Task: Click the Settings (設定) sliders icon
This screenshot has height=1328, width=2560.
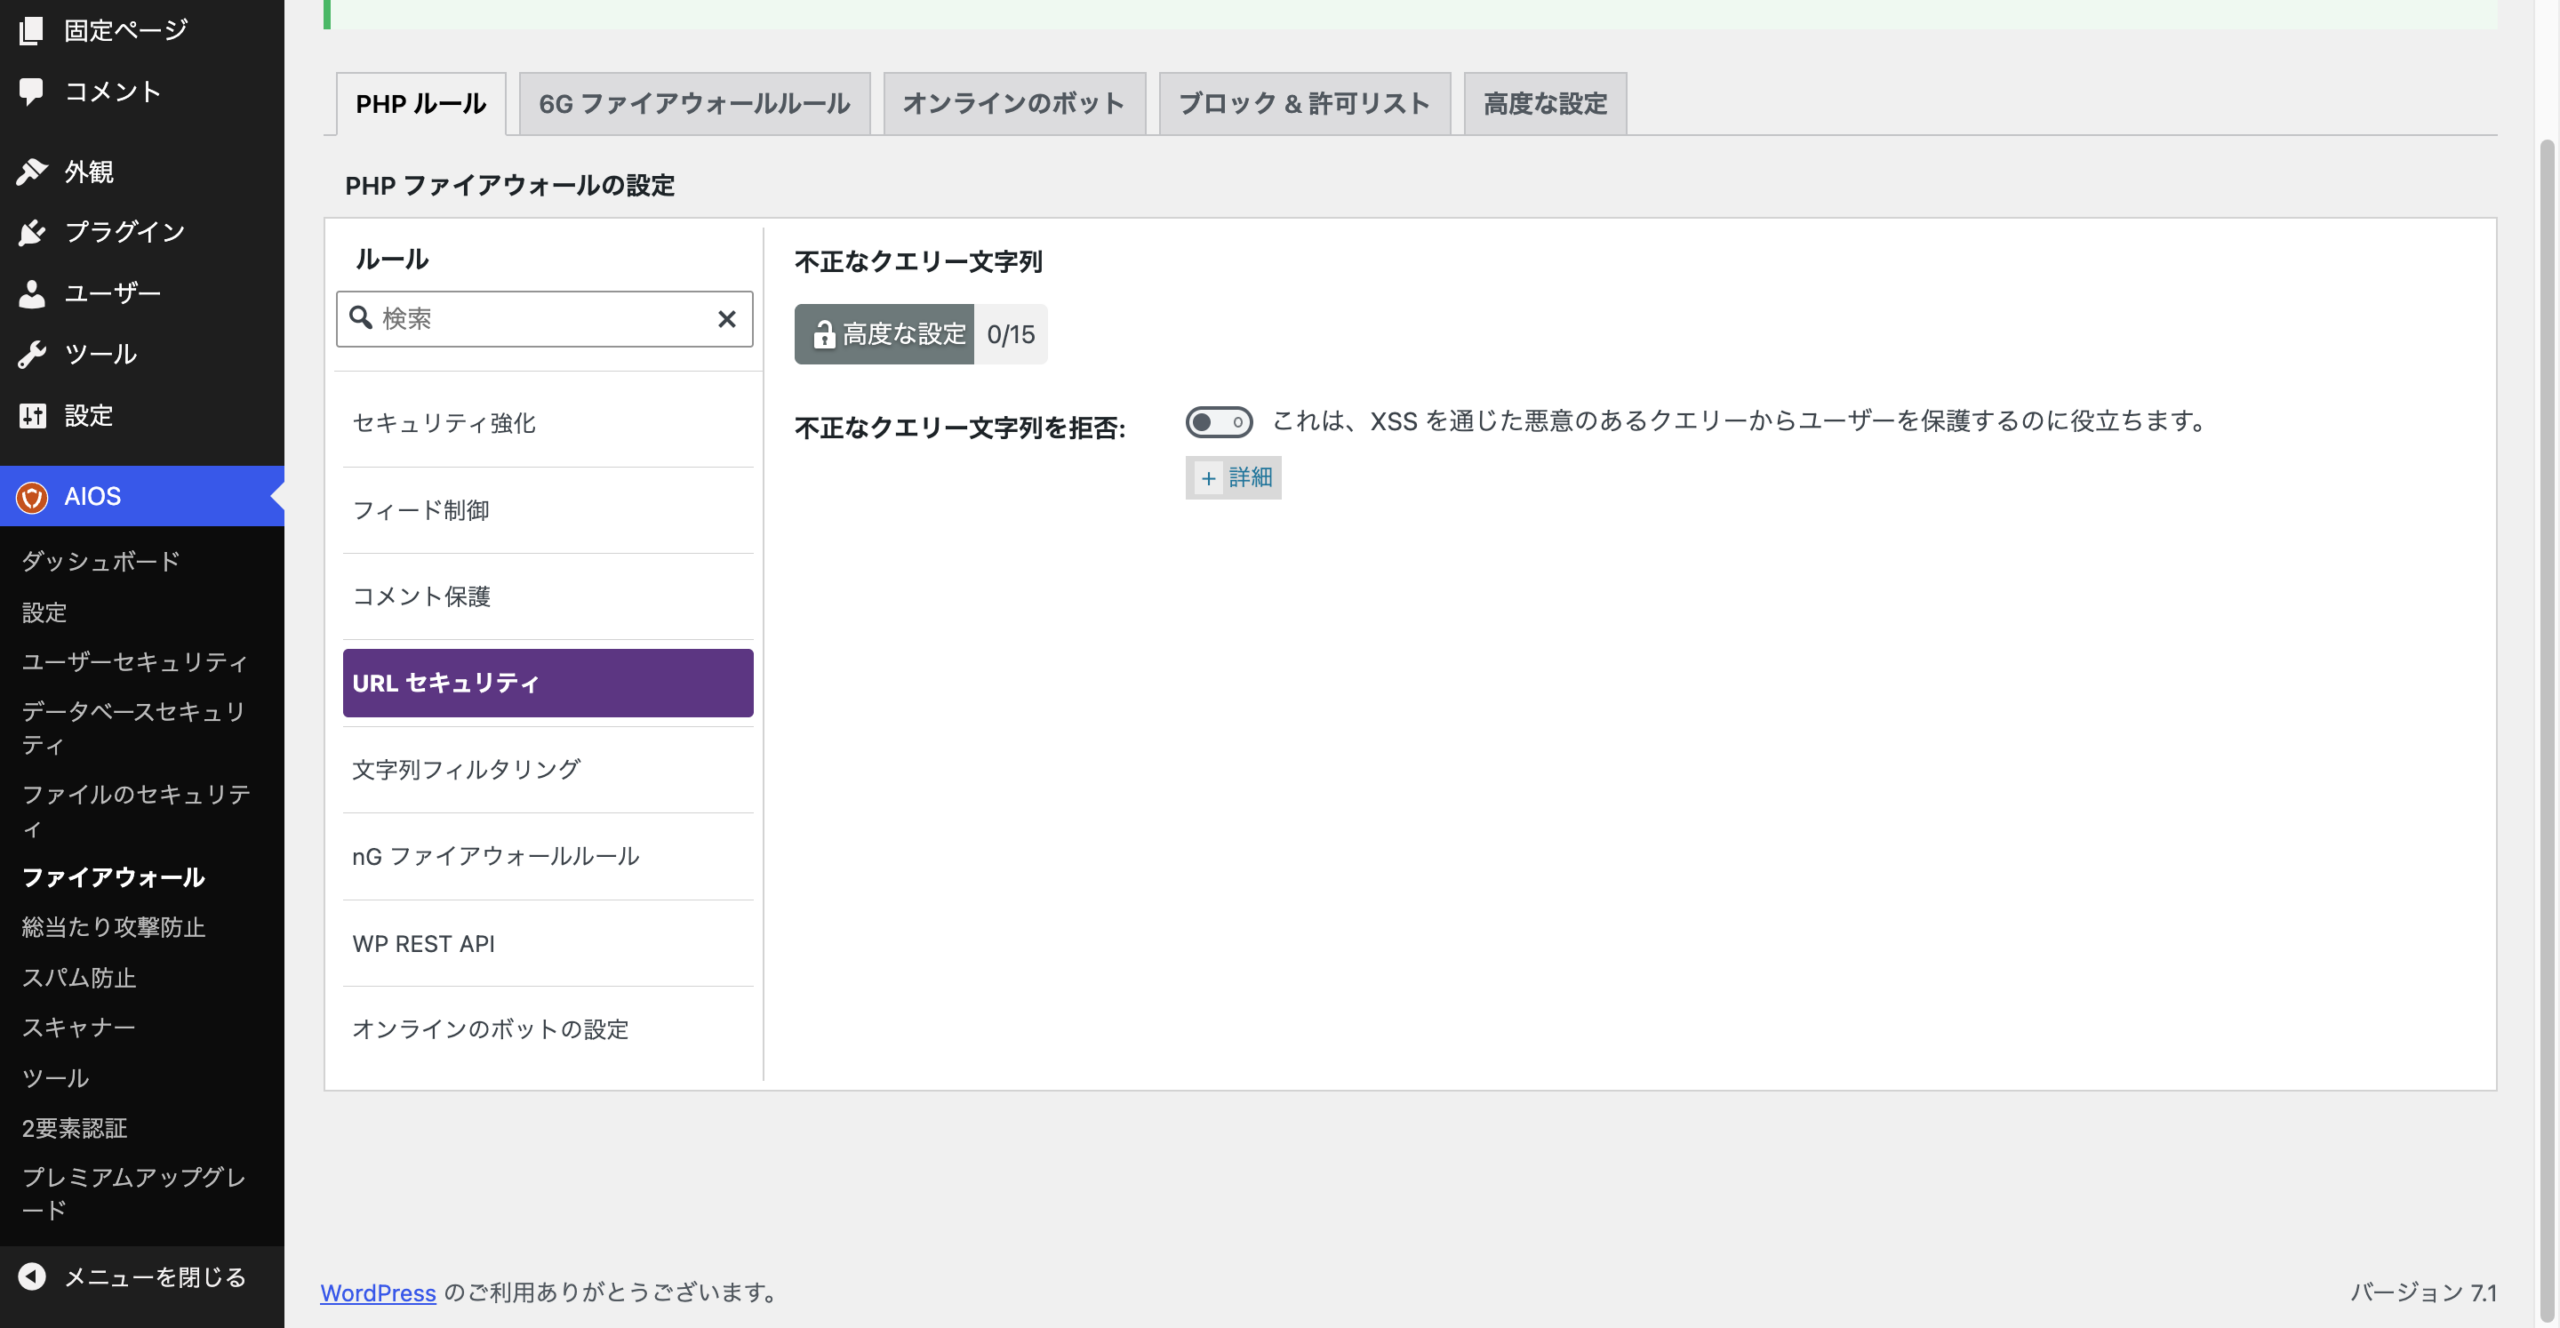Action: coord(31,415)
